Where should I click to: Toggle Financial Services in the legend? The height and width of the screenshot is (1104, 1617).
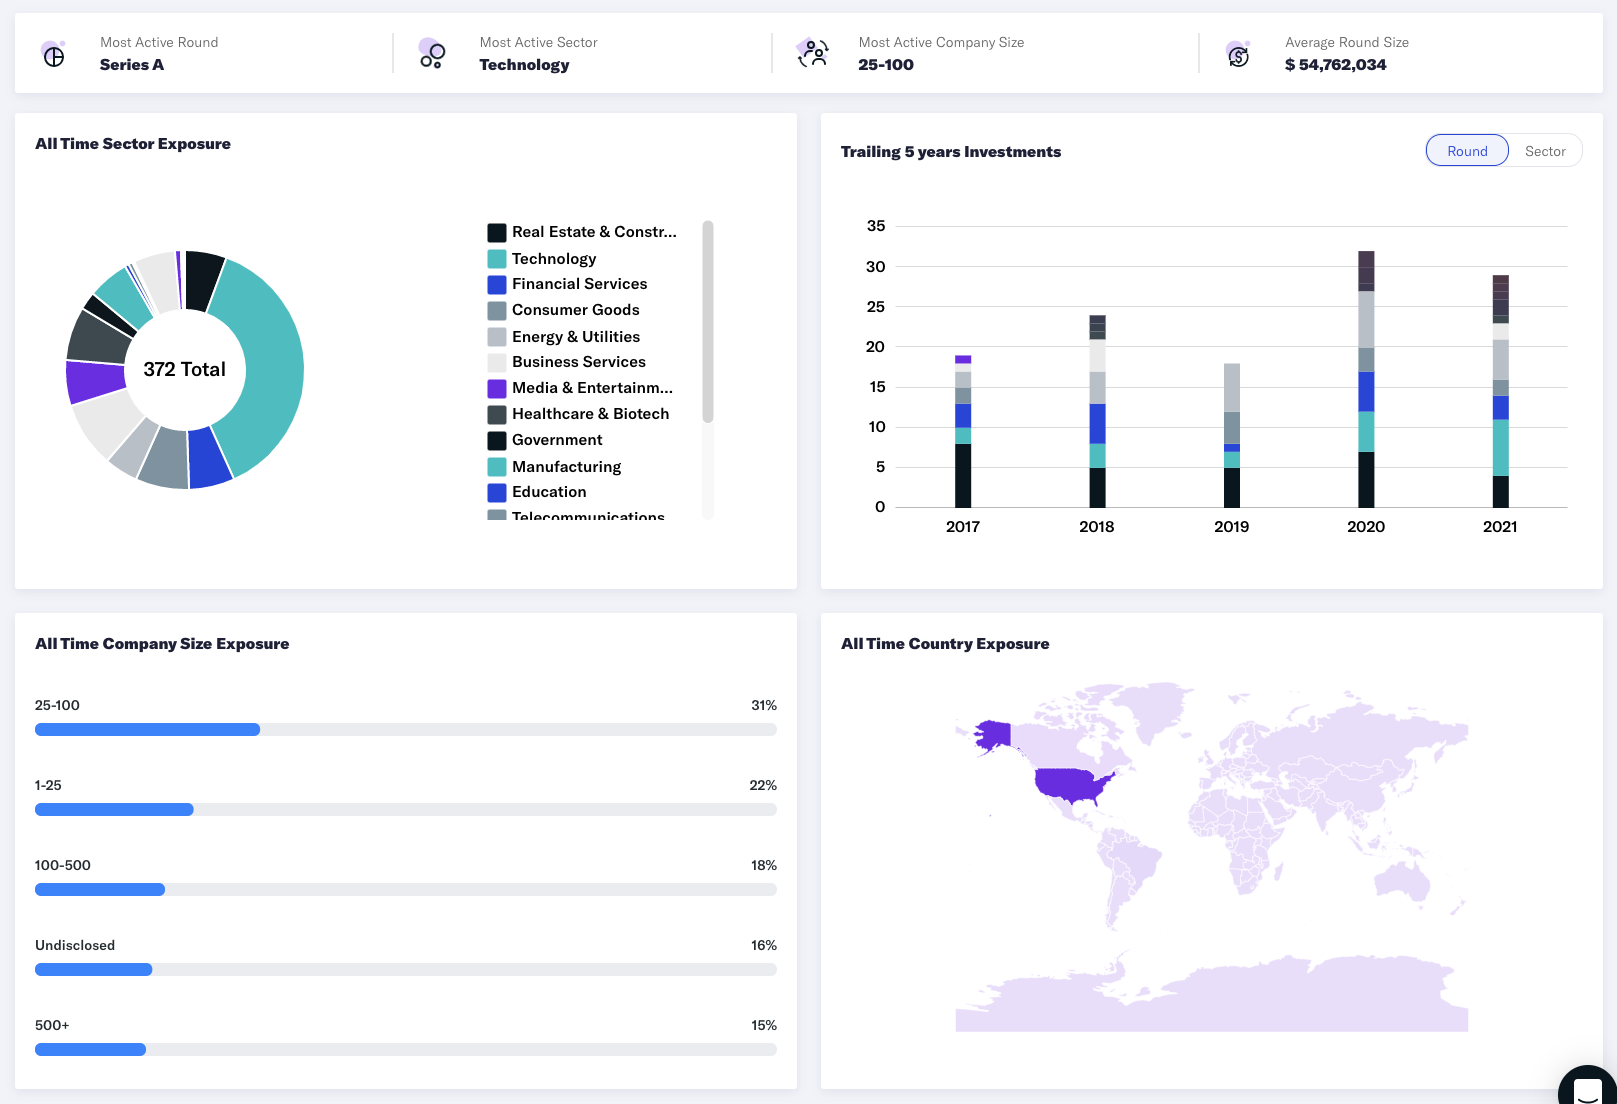coord(579,284)
